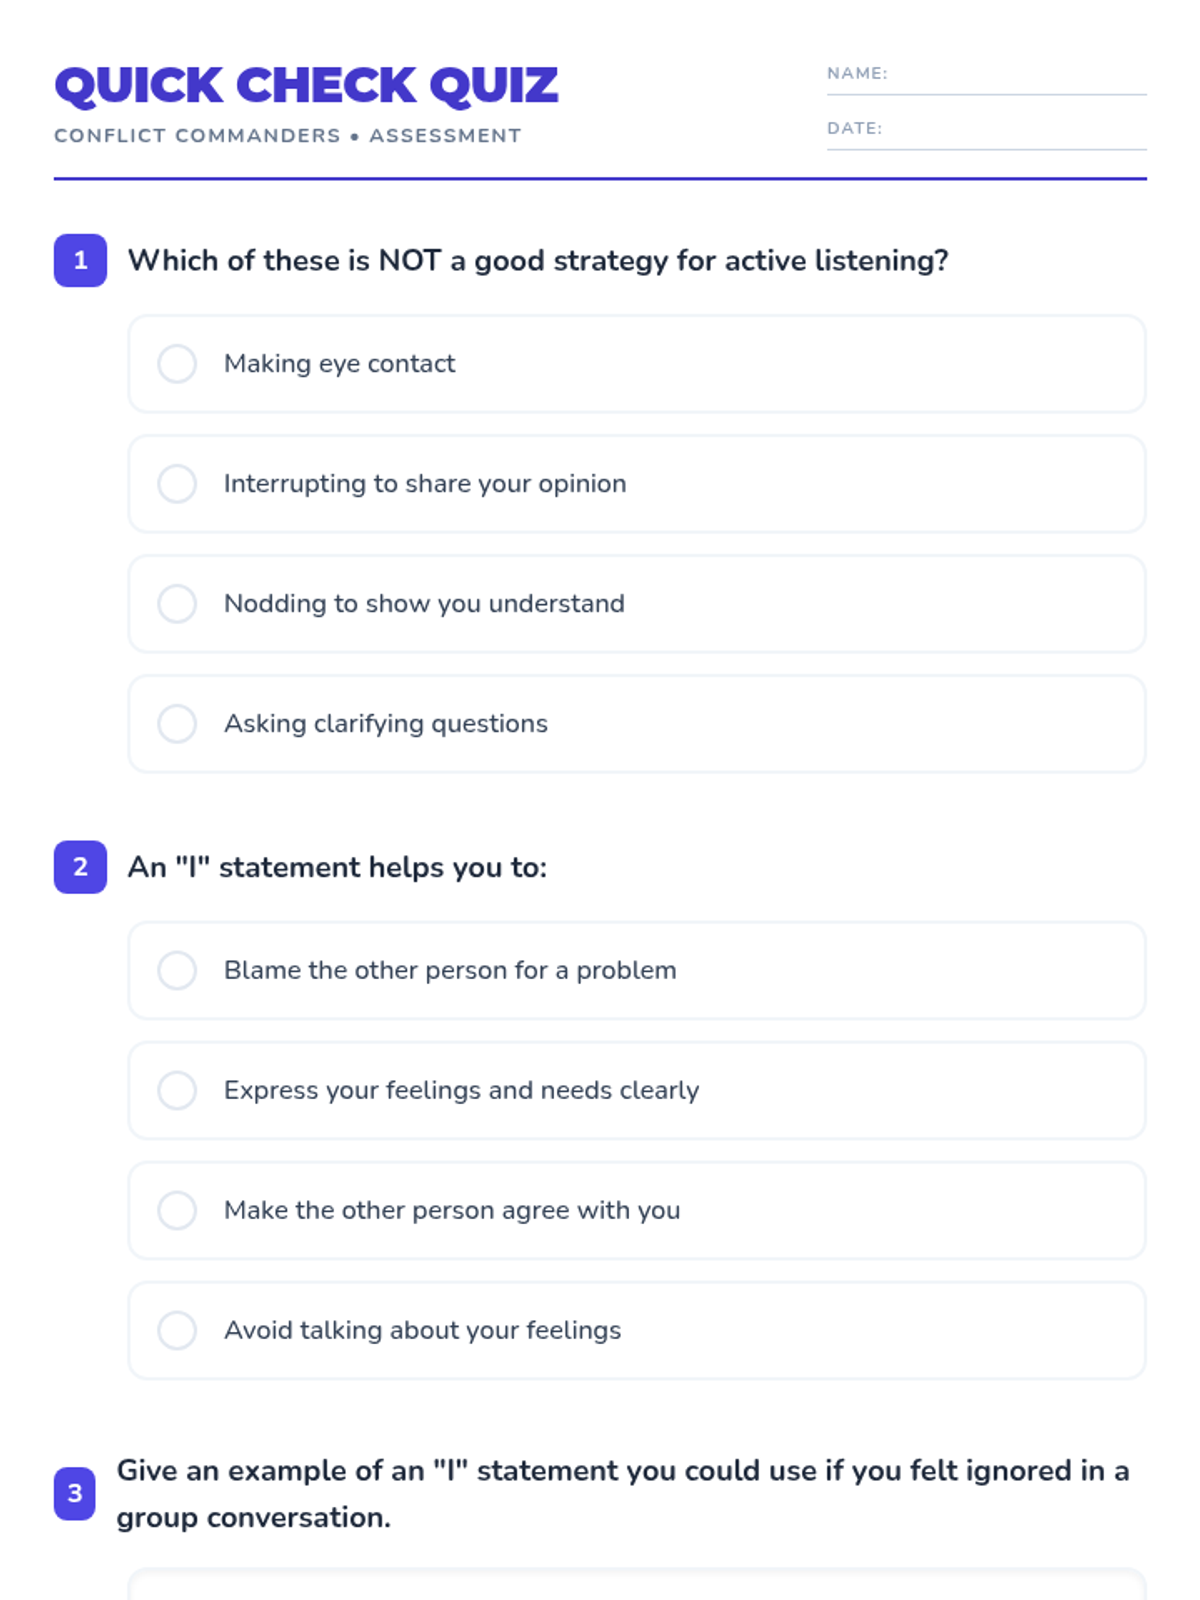Image resolution: width=1200 pixels, height=1600 pixels.
Task: Click the question 1 number badge
Action: pyautogui.click(x=80, y=261)
